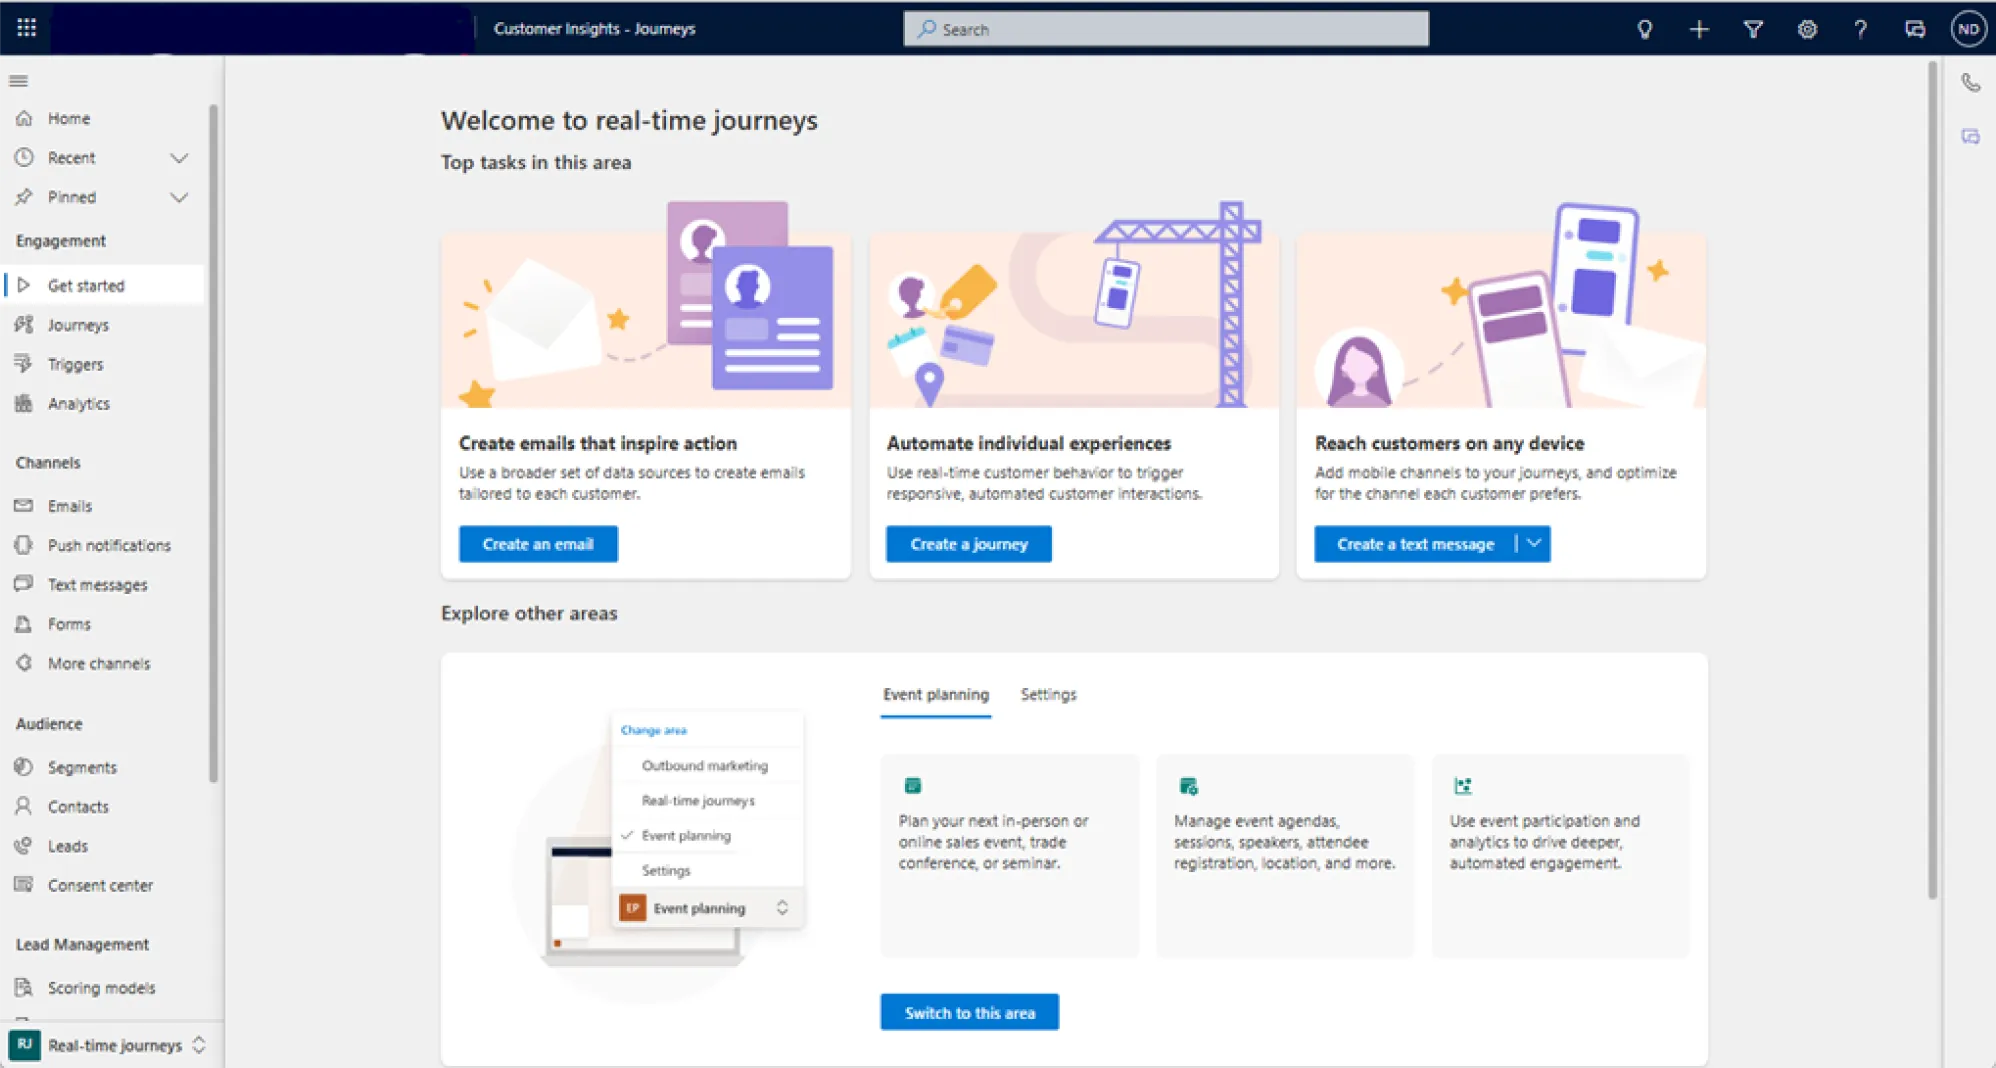
Task: Open dropdown arrow beside Create a text message
Action: click(1534, 544)
